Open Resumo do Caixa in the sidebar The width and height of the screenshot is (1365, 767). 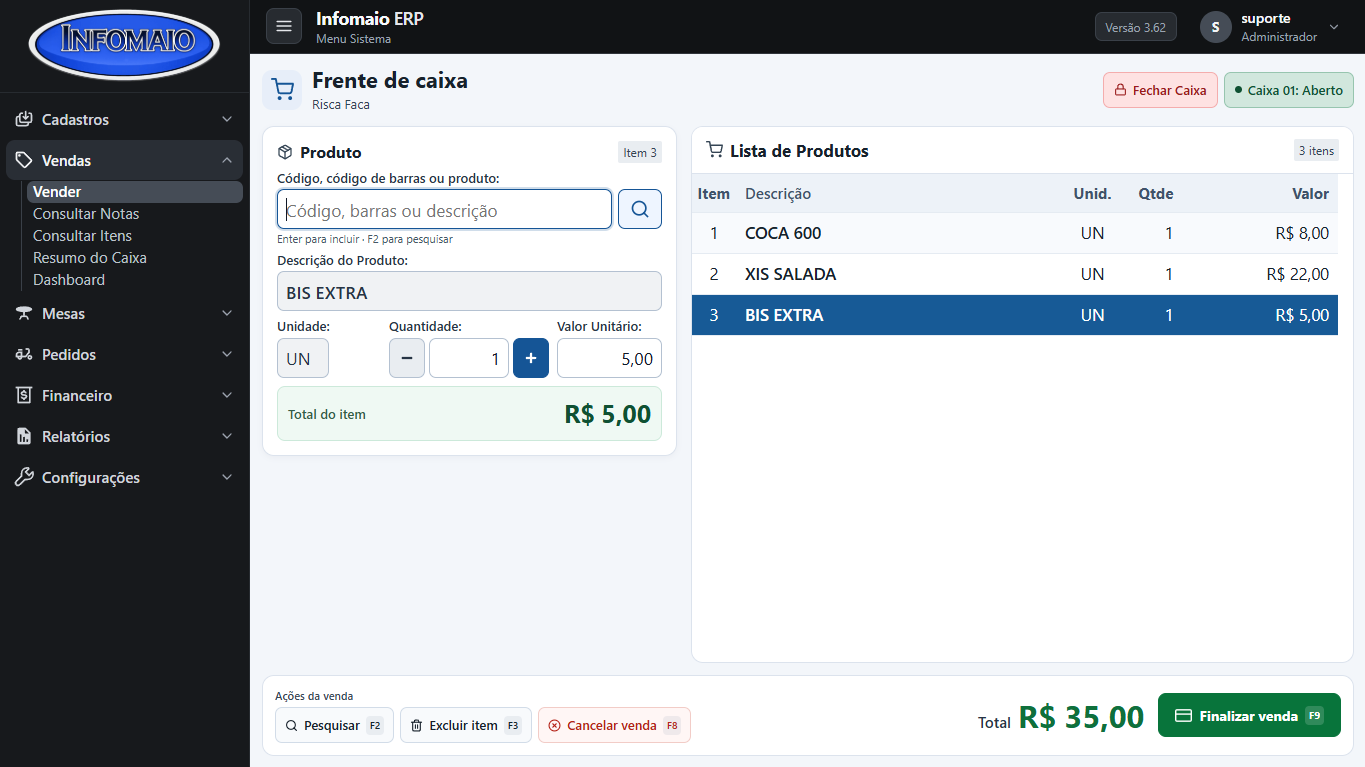[x=90, y=258]
